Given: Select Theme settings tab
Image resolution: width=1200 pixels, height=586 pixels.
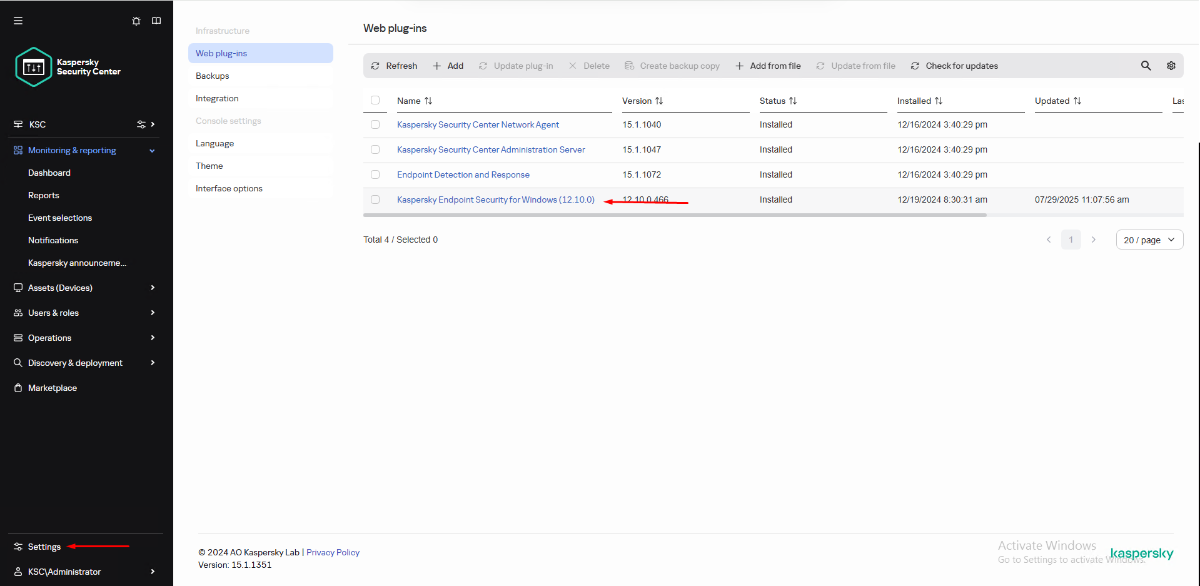Looking at the screenshot, I should click(x=260, y=166).
